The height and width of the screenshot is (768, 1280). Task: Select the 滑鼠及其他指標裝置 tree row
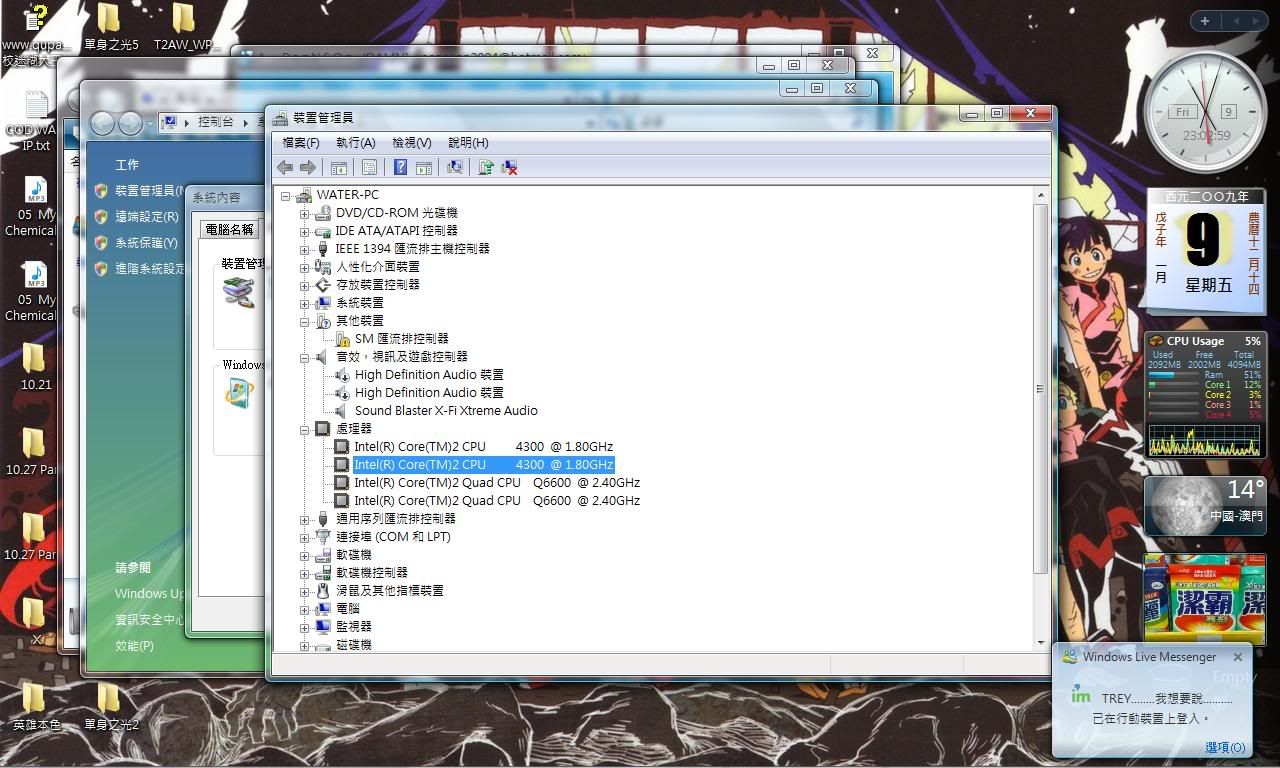(389, 591)
